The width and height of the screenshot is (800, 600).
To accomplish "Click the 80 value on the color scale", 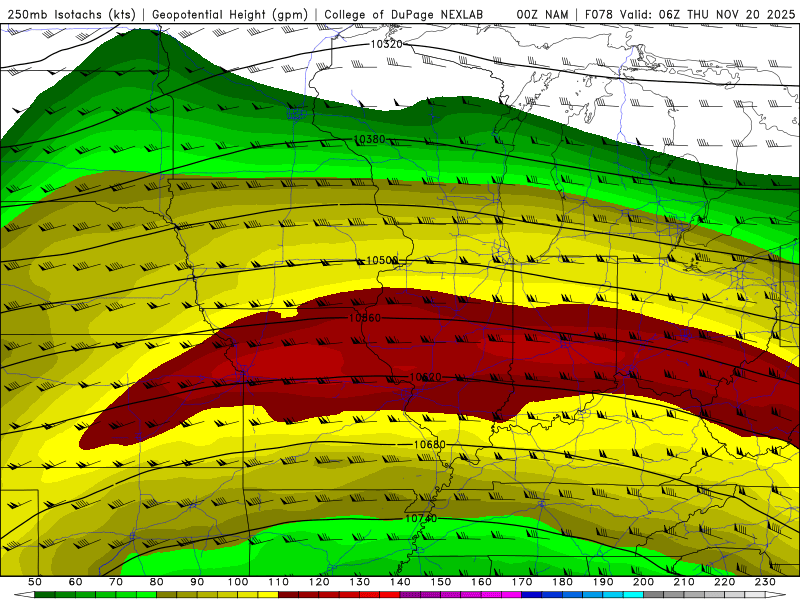I will (x=157, y=582).
